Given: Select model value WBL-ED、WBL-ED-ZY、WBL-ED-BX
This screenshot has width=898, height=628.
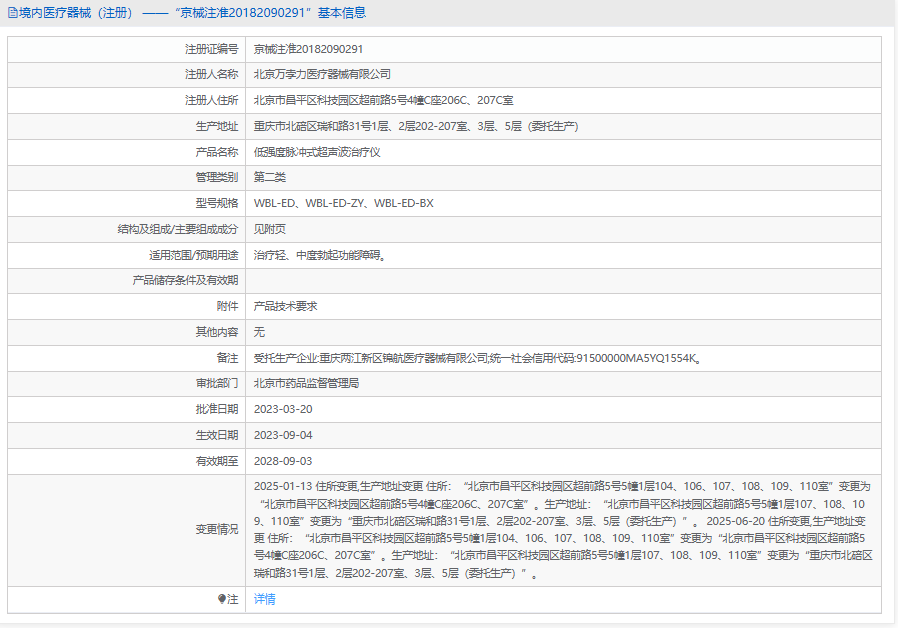Looking at the screenshot, I should tap(344, 203).
